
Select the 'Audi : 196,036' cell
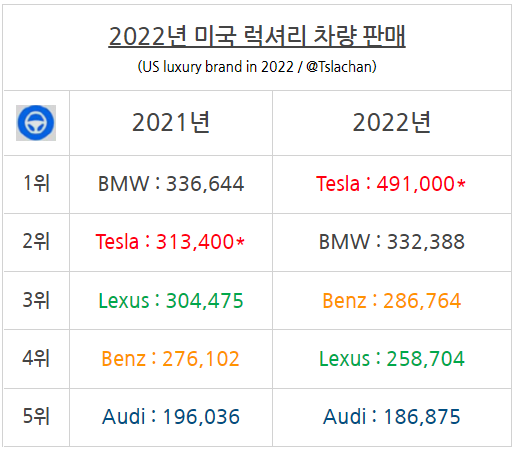tap(171, 417)
